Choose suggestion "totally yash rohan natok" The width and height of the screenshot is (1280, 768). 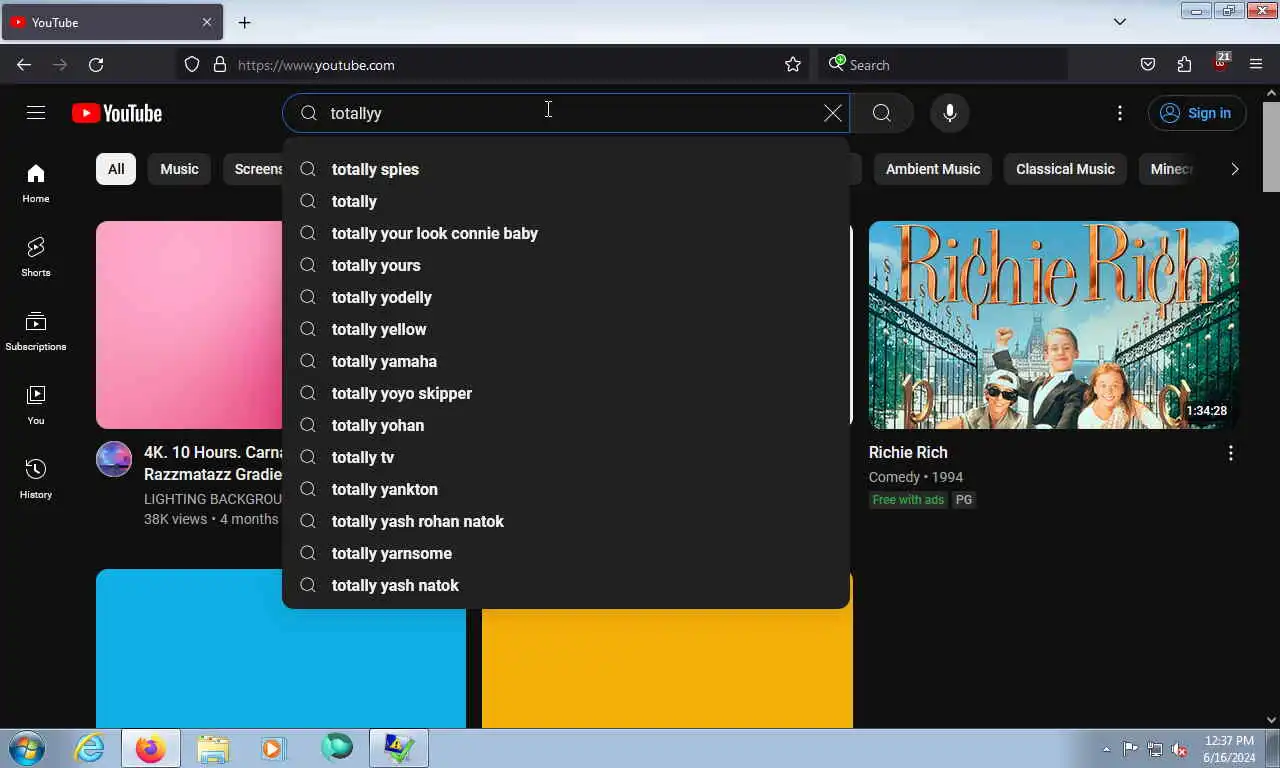(566, 521)
